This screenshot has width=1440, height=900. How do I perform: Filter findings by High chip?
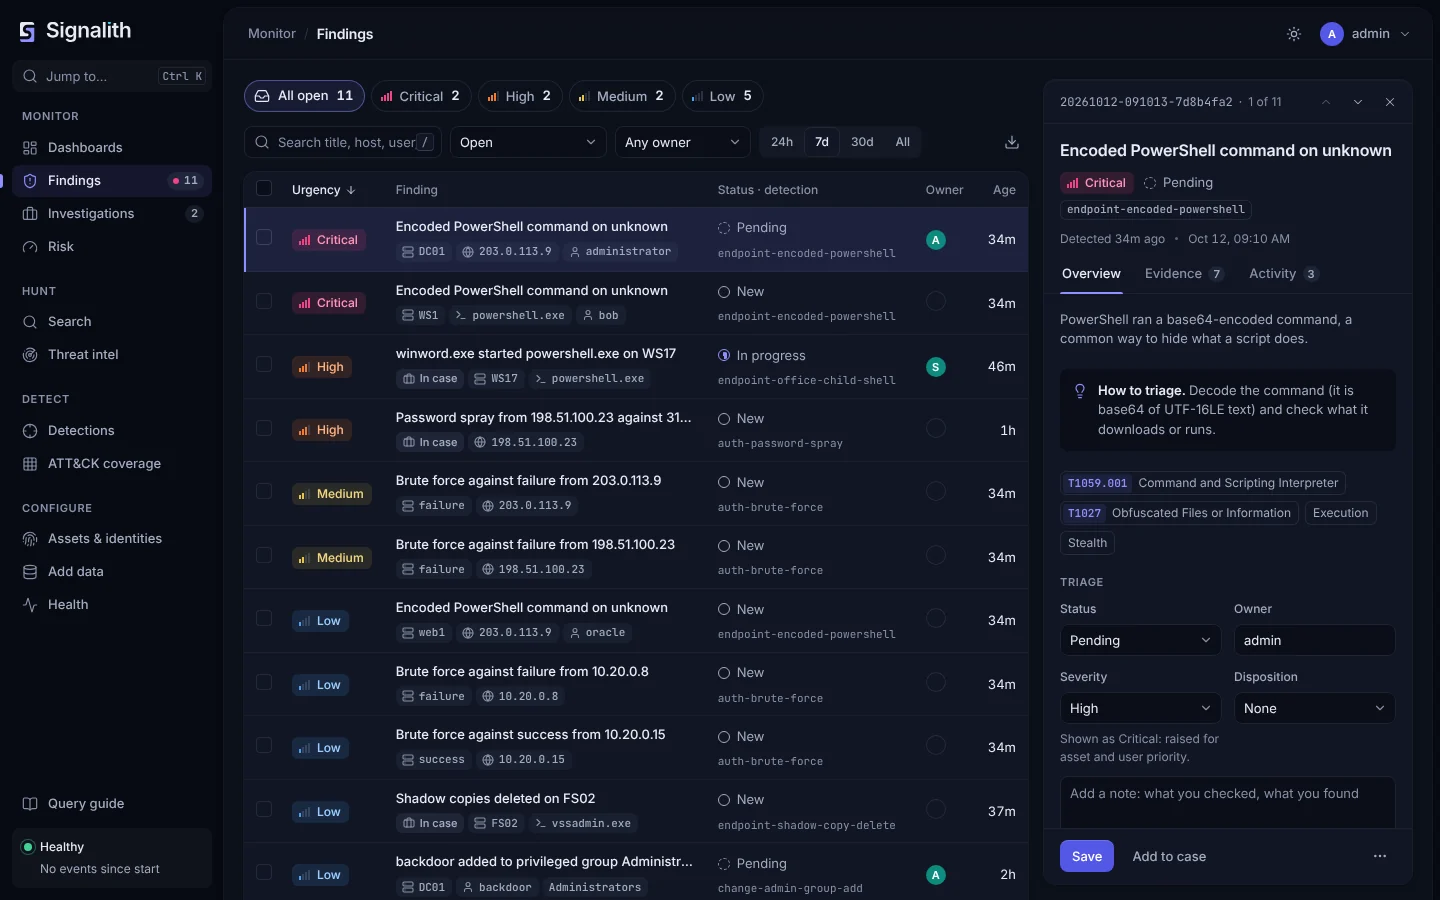pos(520,96)
